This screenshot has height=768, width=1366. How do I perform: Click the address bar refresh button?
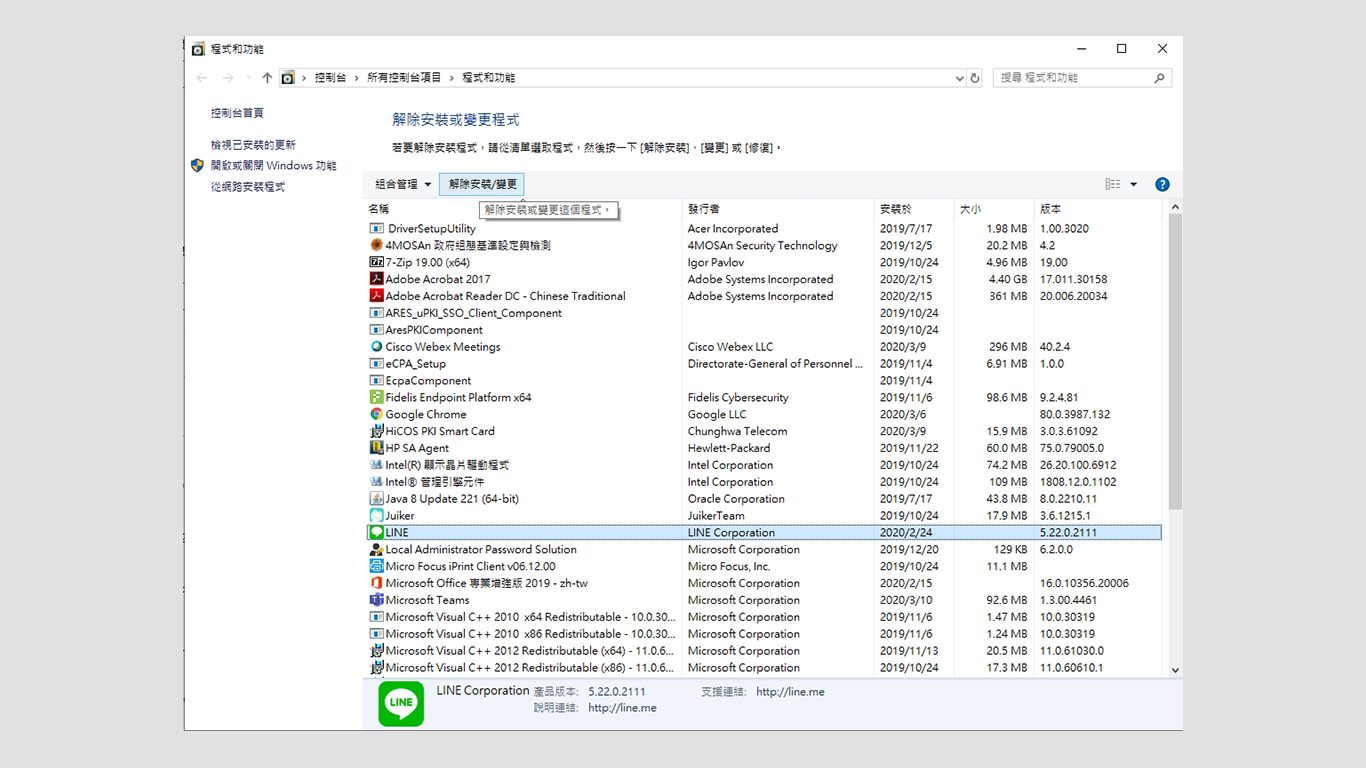[x=977, y=78]
